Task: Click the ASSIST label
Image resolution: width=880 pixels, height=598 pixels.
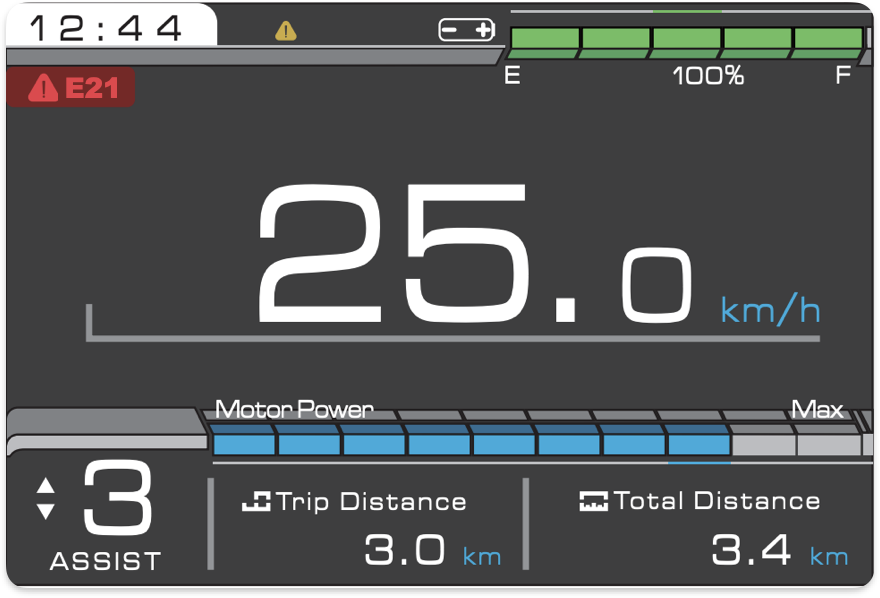Action: [106, 561]
